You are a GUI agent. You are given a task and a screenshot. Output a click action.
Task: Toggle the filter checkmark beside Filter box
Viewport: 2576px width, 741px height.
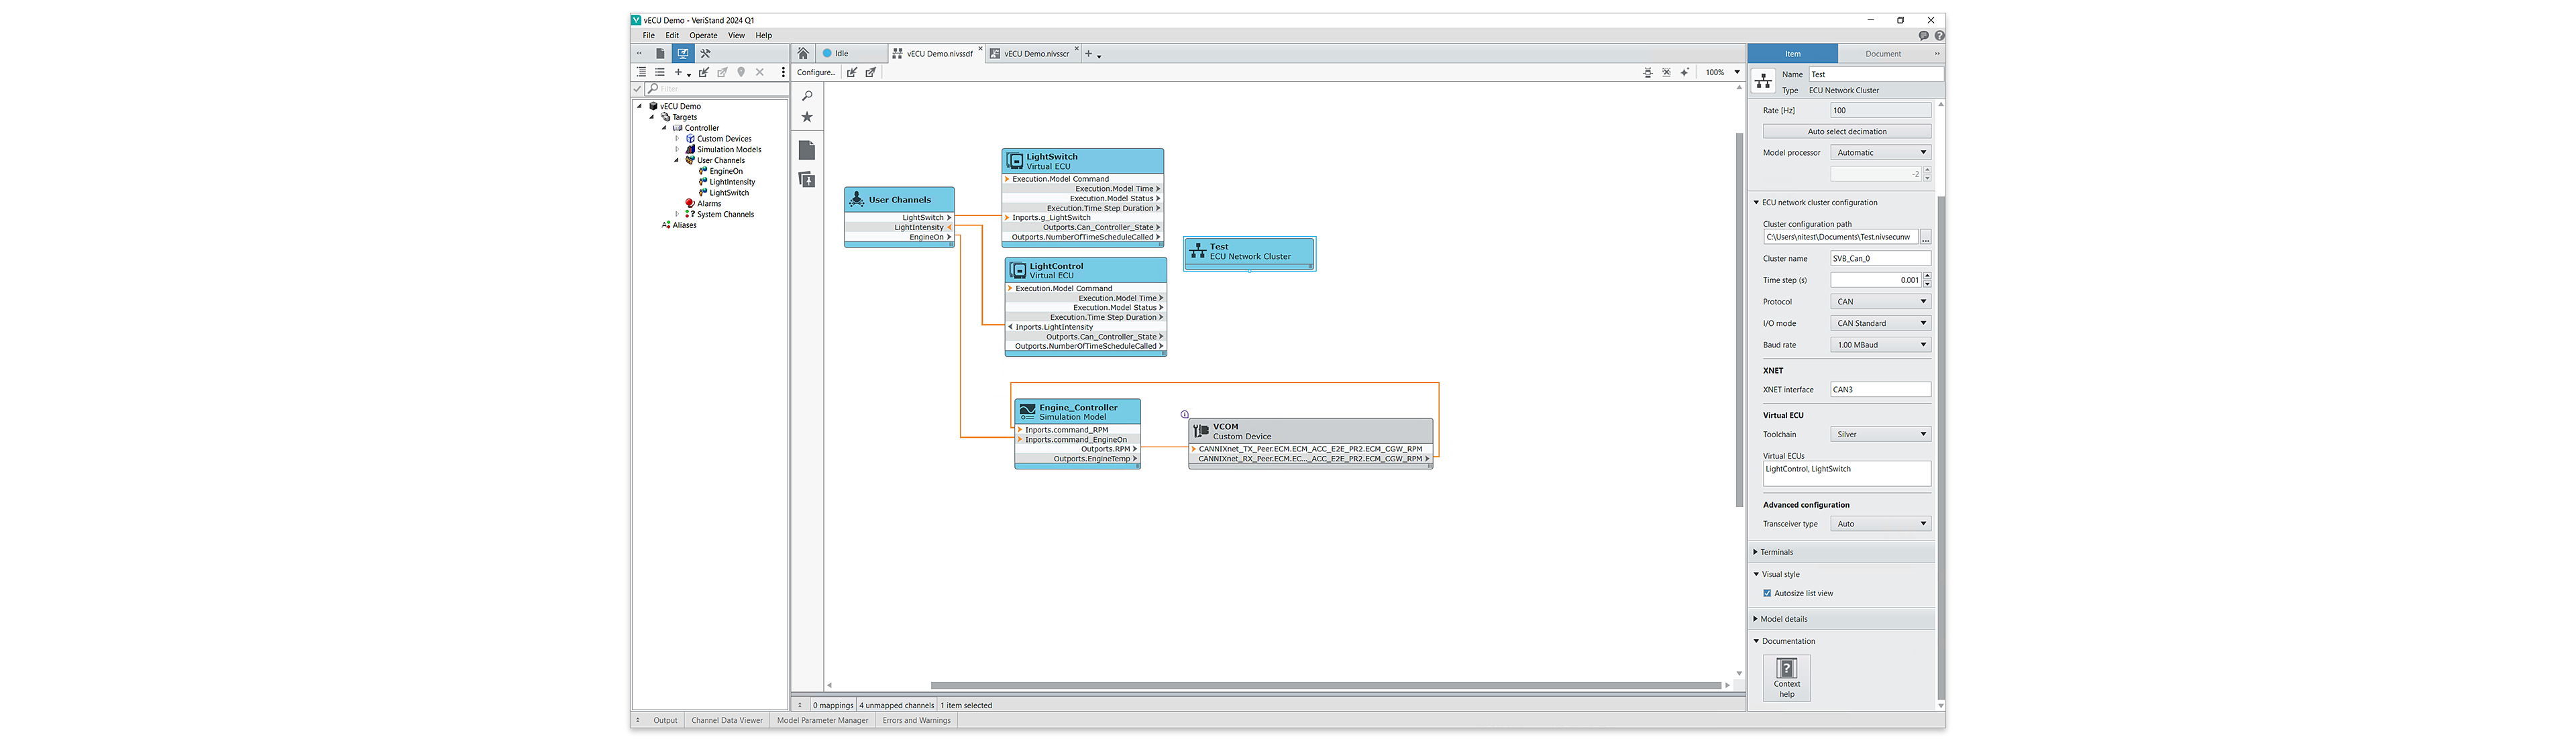pos(638,88)
